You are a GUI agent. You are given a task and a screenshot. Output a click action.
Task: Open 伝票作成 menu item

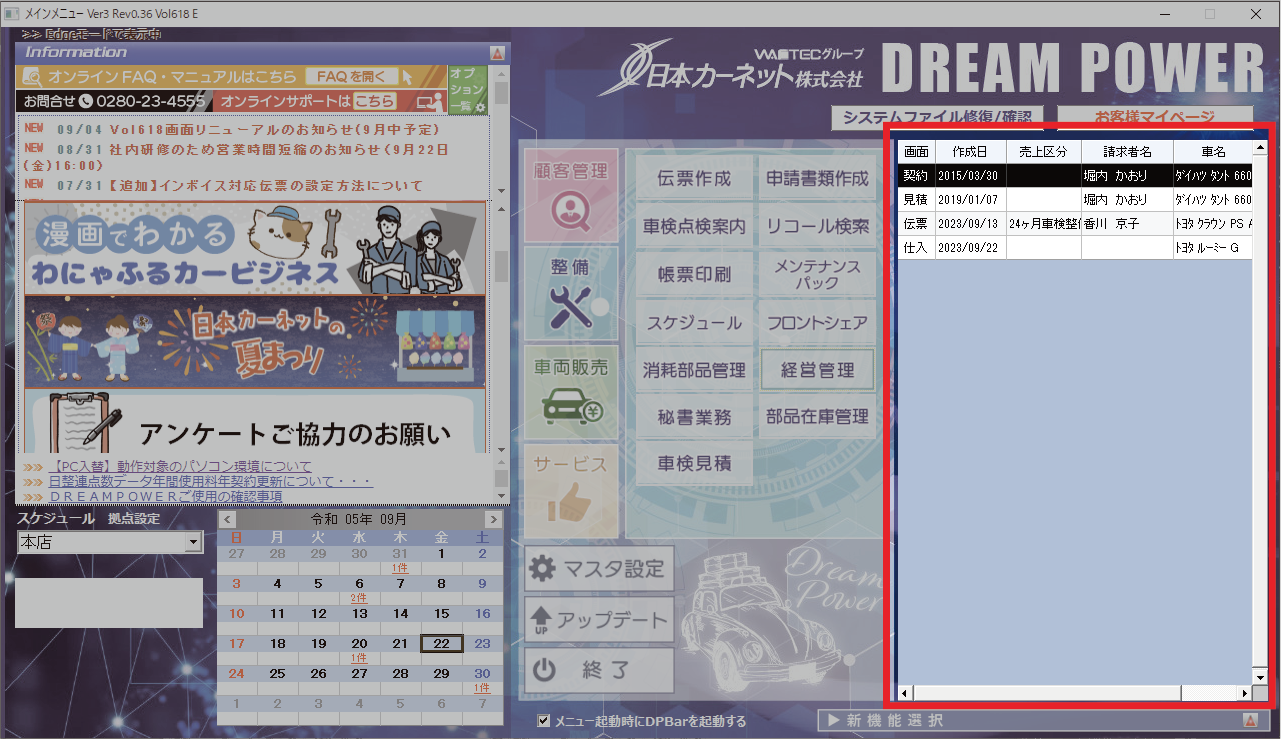pos(694,179)
